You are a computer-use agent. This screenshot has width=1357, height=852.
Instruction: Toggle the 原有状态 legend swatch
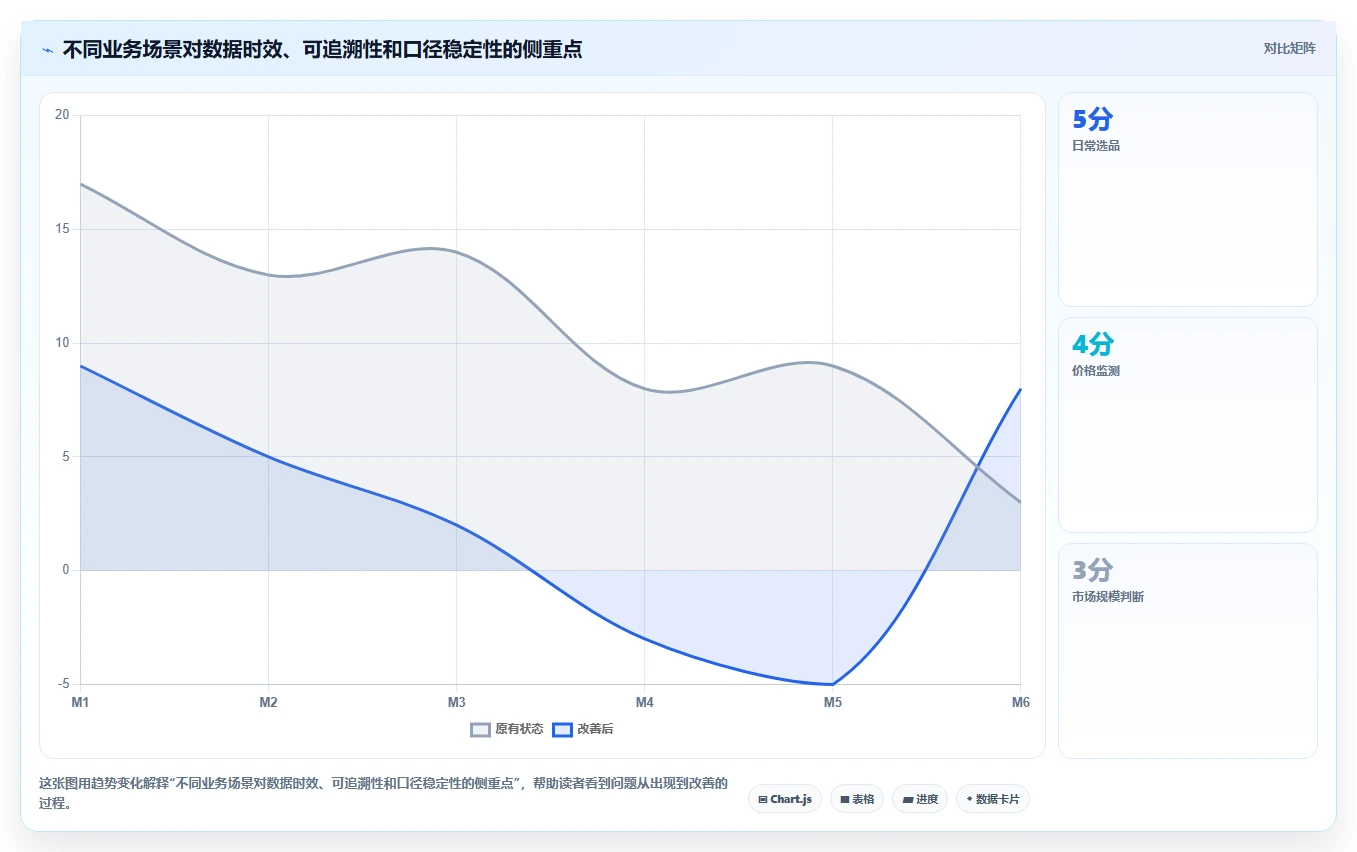[481, 729]
